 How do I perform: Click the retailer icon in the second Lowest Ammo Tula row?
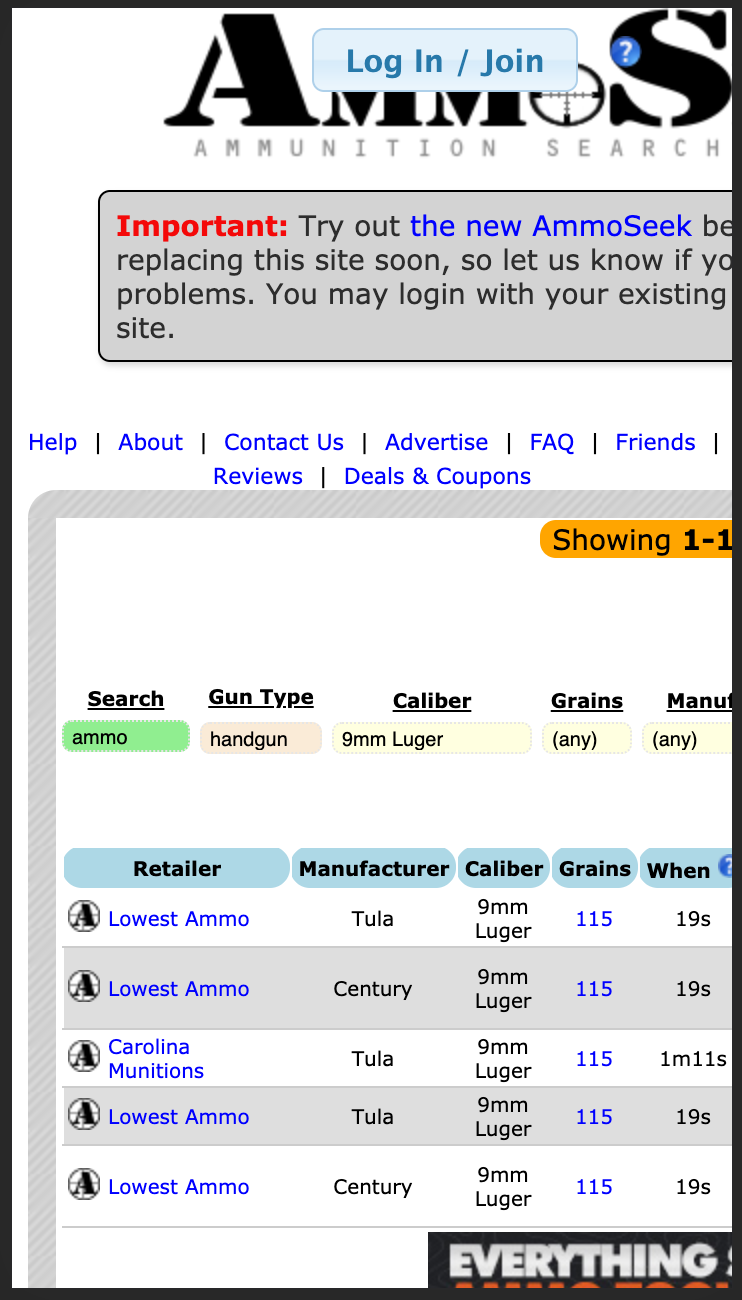point(84,1114)
